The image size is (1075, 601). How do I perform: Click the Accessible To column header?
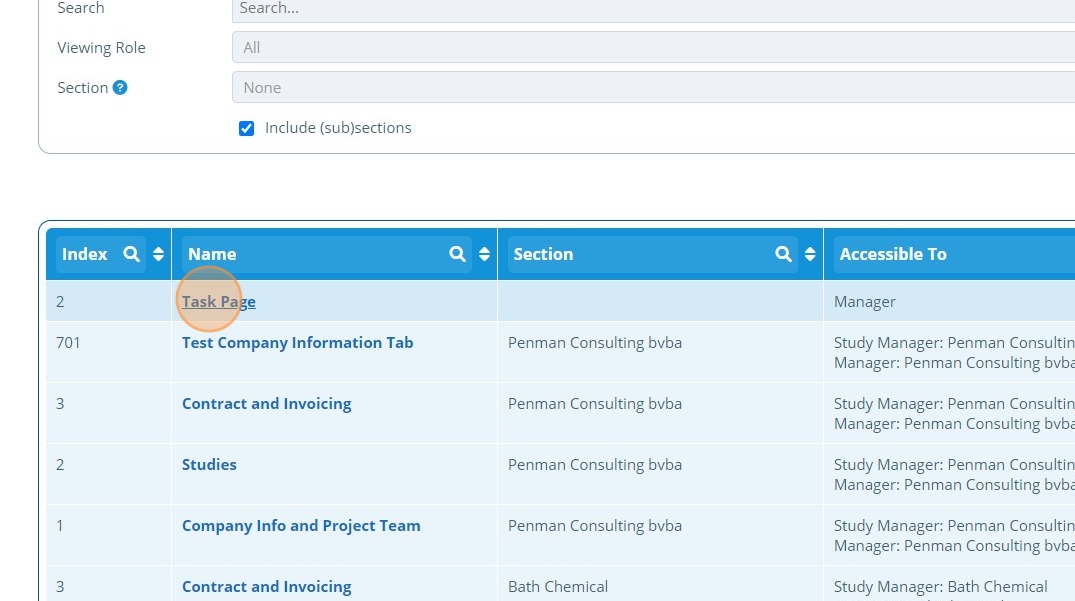pyautogui.click(x=893, y=254)
